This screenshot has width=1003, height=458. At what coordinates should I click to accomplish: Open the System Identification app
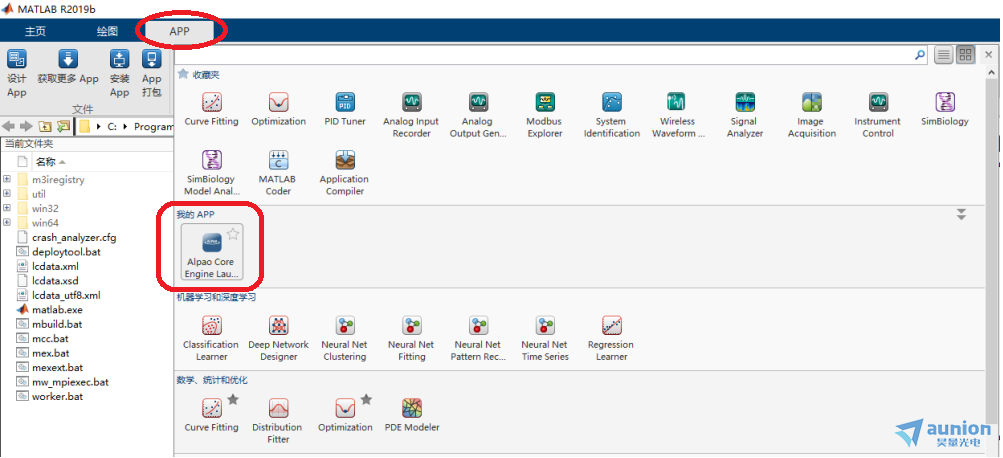pyautogui.click(x=612, y=115)
